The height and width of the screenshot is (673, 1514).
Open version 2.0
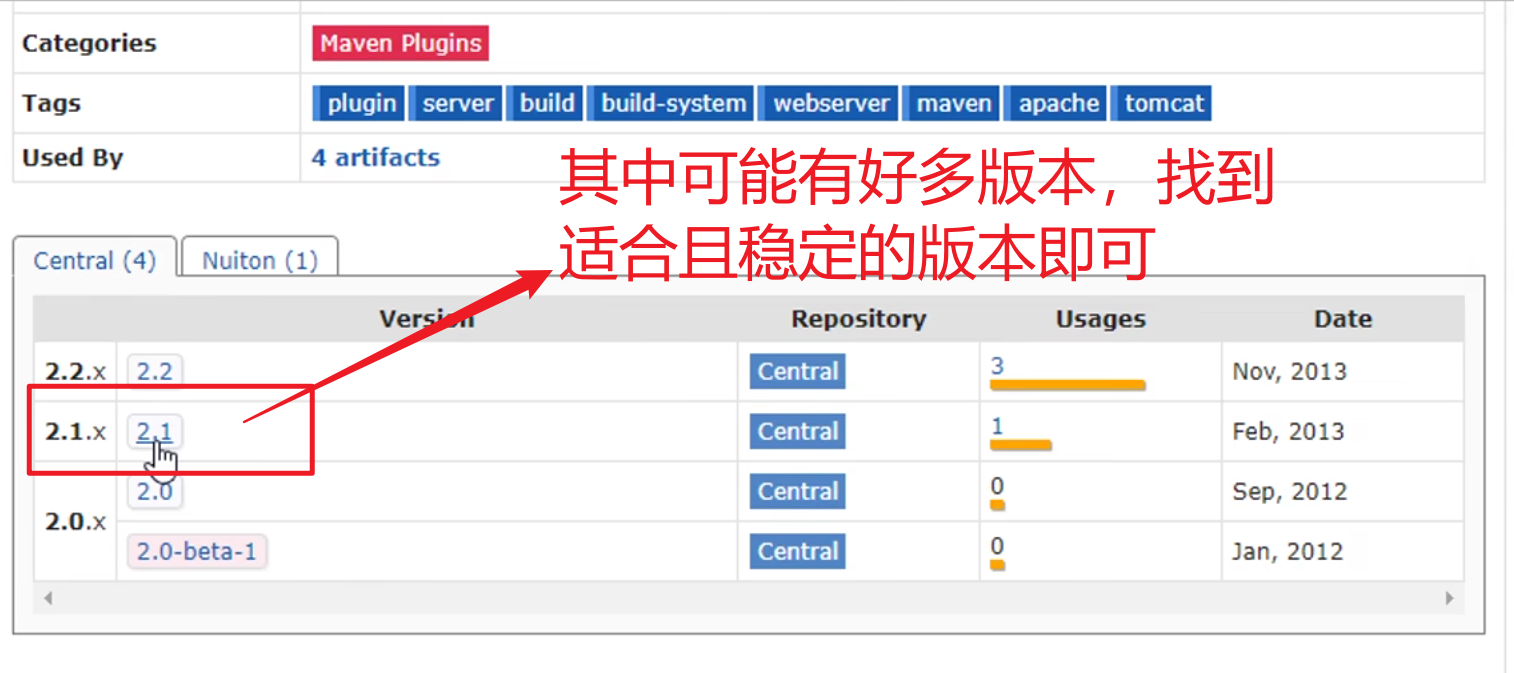(x=154, y=491)
